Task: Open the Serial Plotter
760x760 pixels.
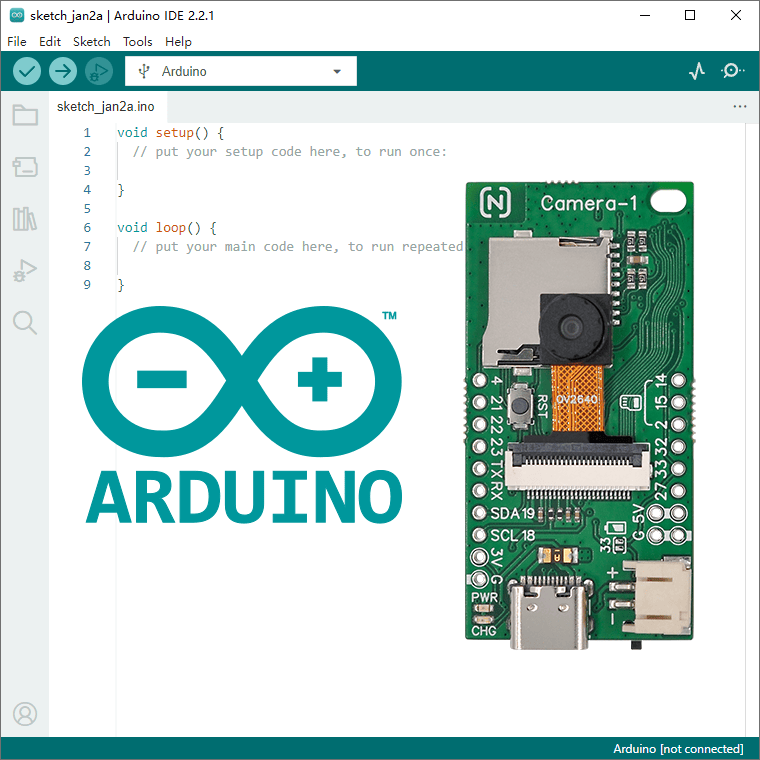Action: [697, 71]
